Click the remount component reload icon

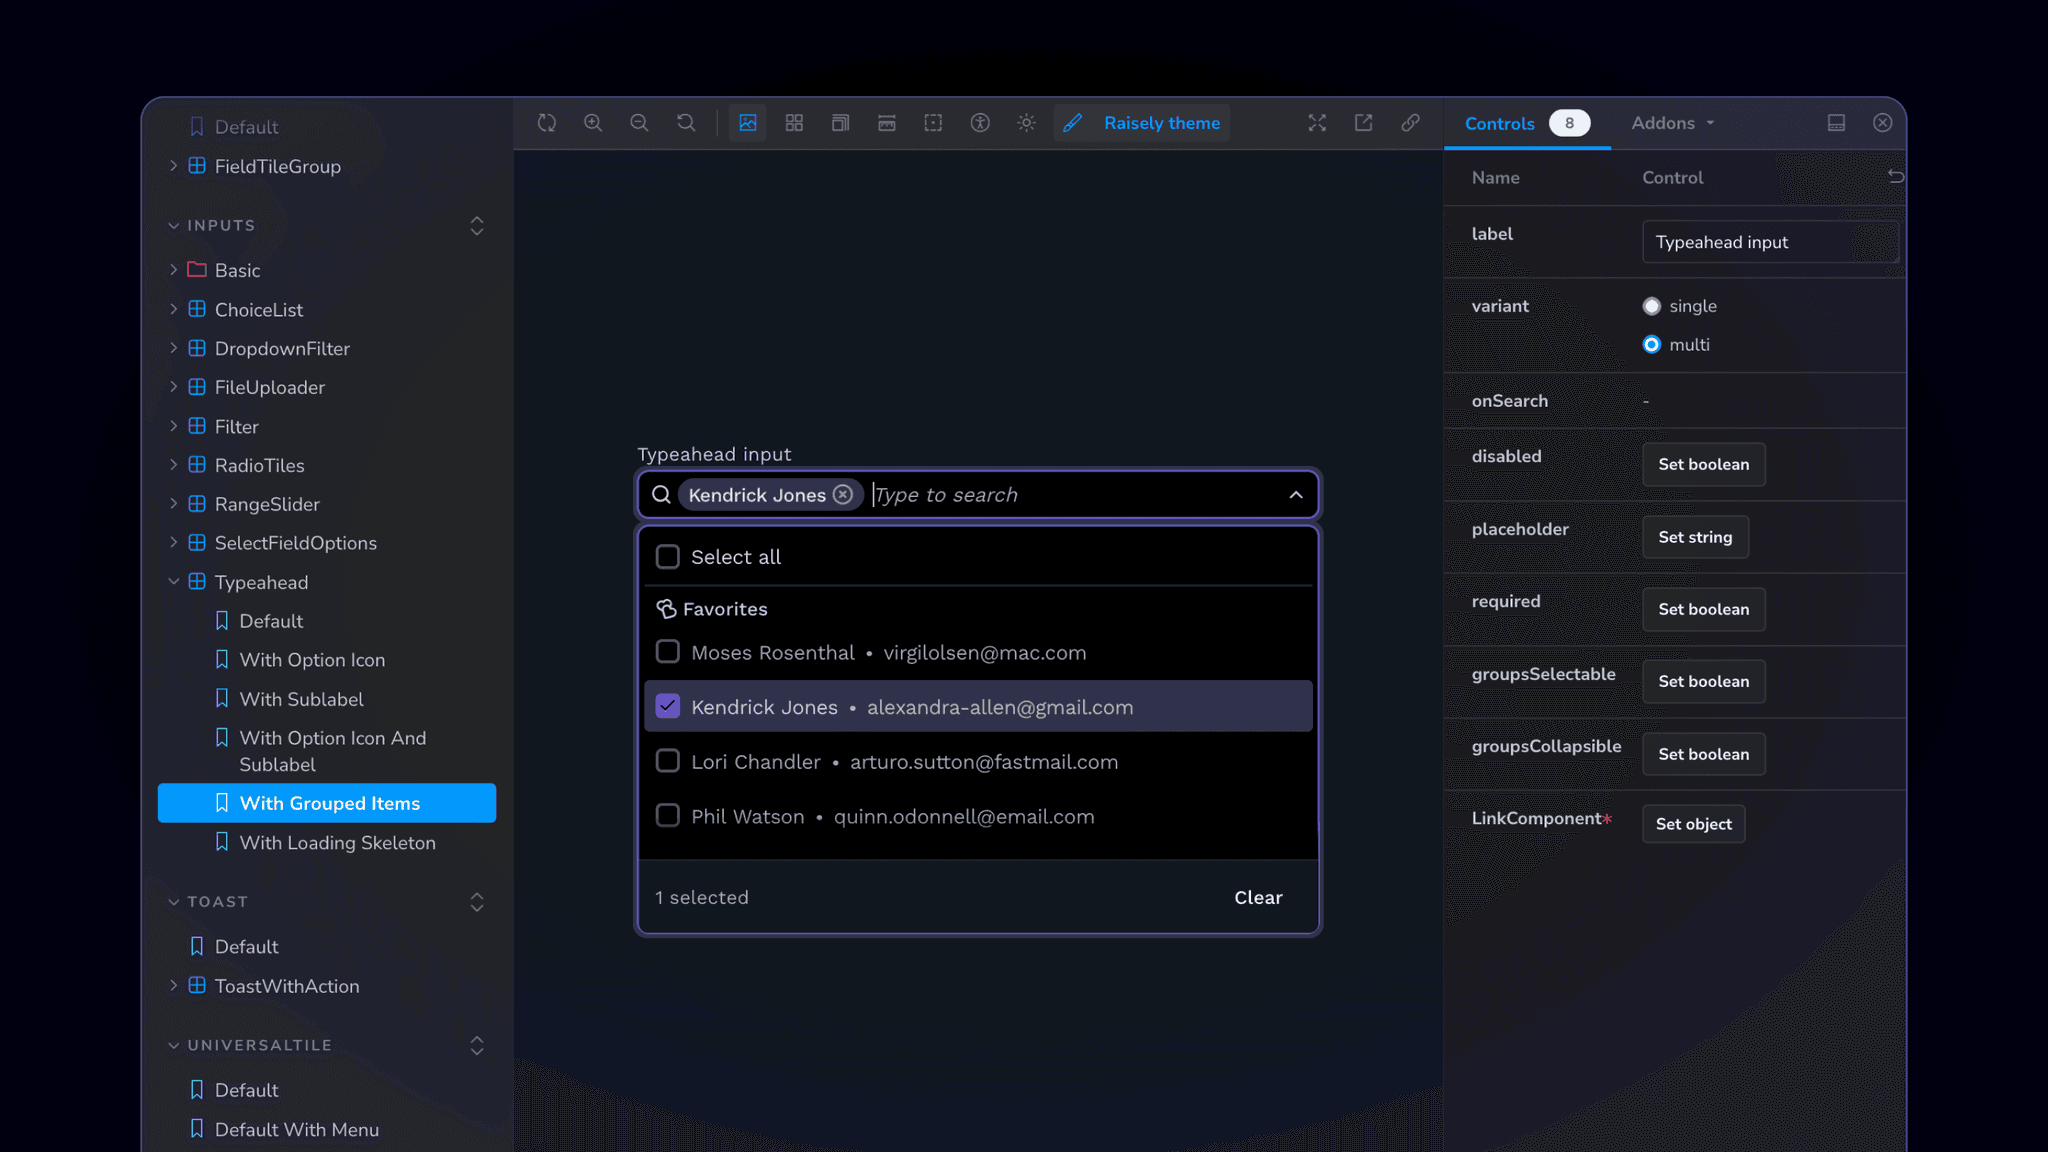pyautogui.click(x=546, y=123)
